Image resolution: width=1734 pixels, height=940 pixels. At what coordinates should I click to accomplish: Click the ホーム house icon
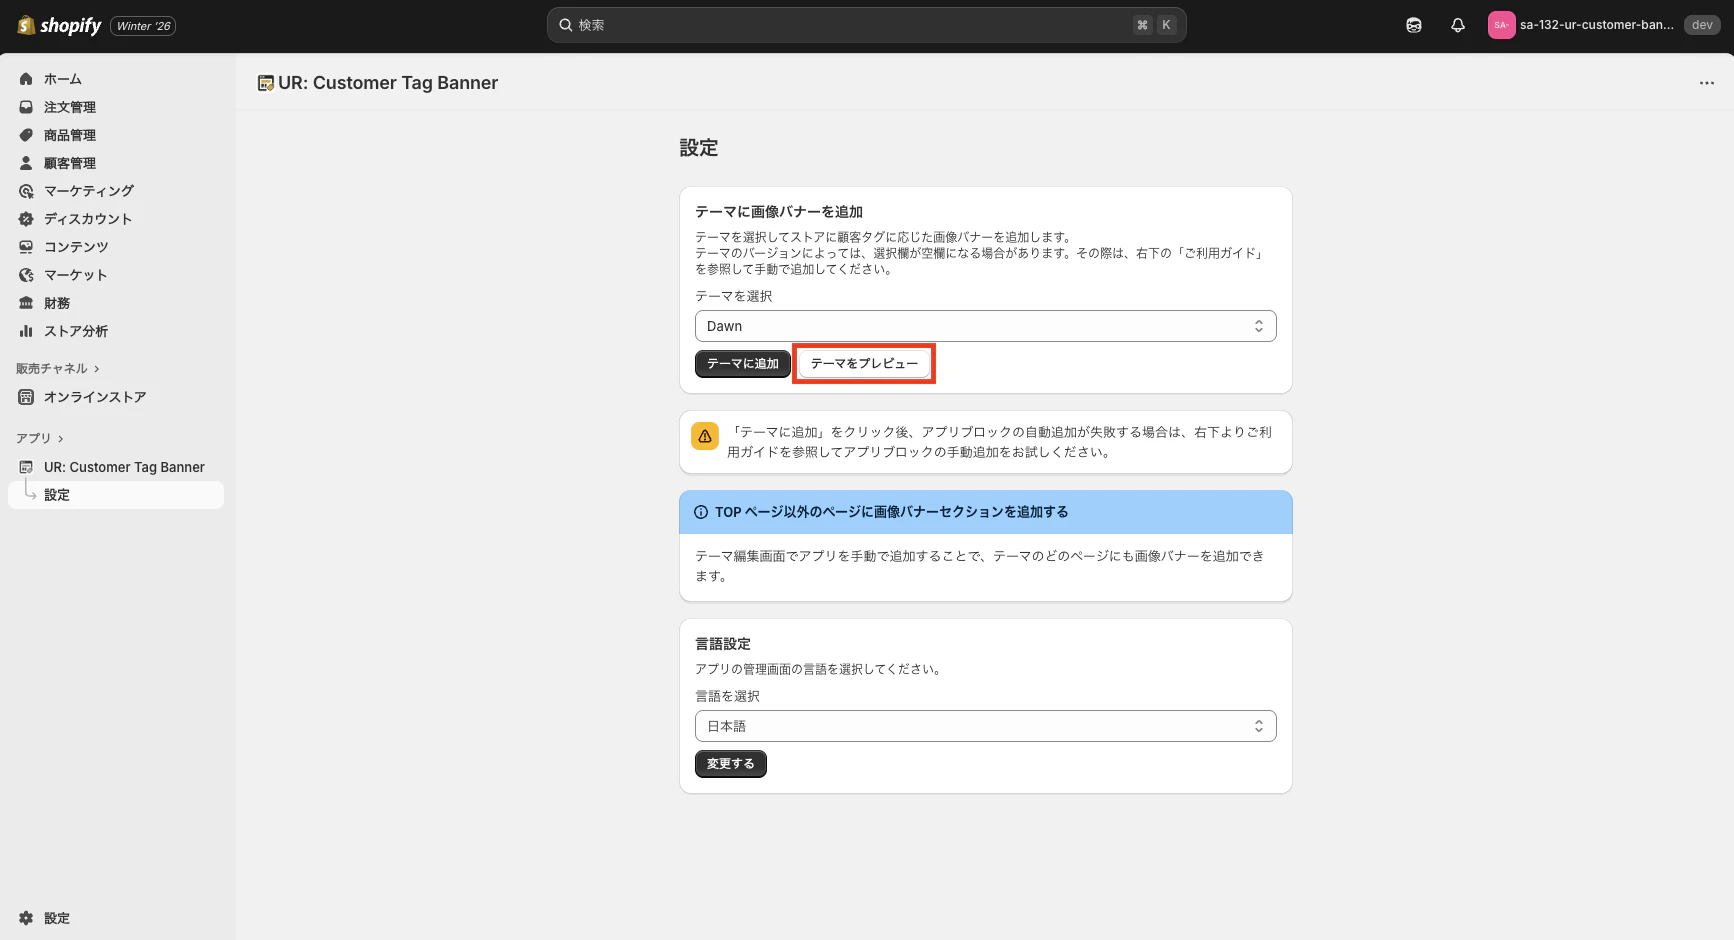click(x=26, y=79)
